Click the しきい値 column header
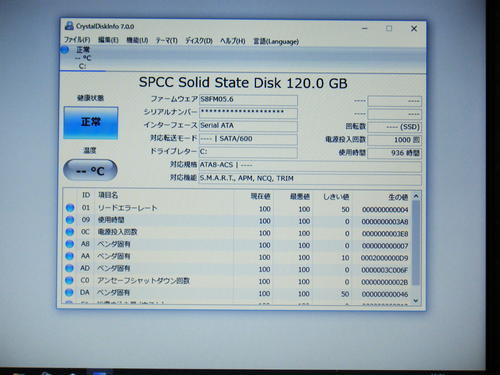The image size is (500, 375). click(x=336, y=197)
